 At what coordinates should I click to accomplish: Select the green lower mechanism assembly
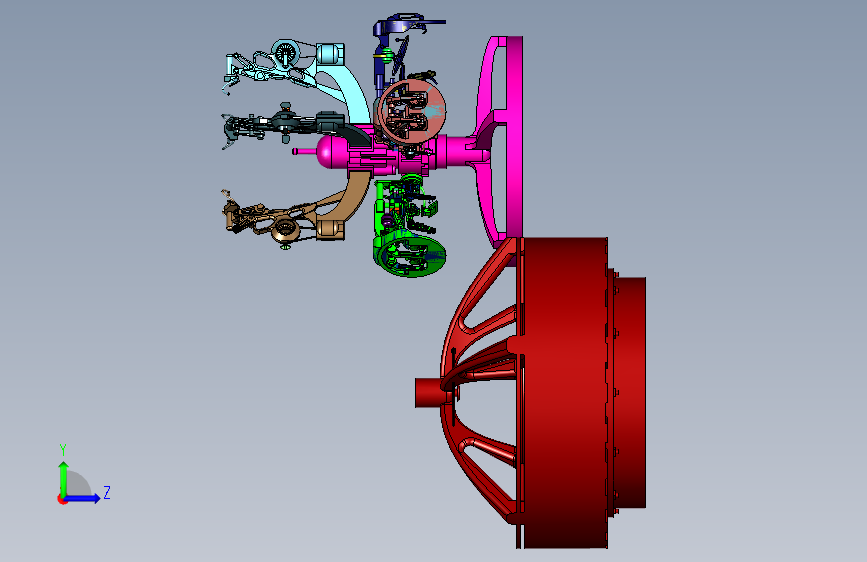click(408, 227)
